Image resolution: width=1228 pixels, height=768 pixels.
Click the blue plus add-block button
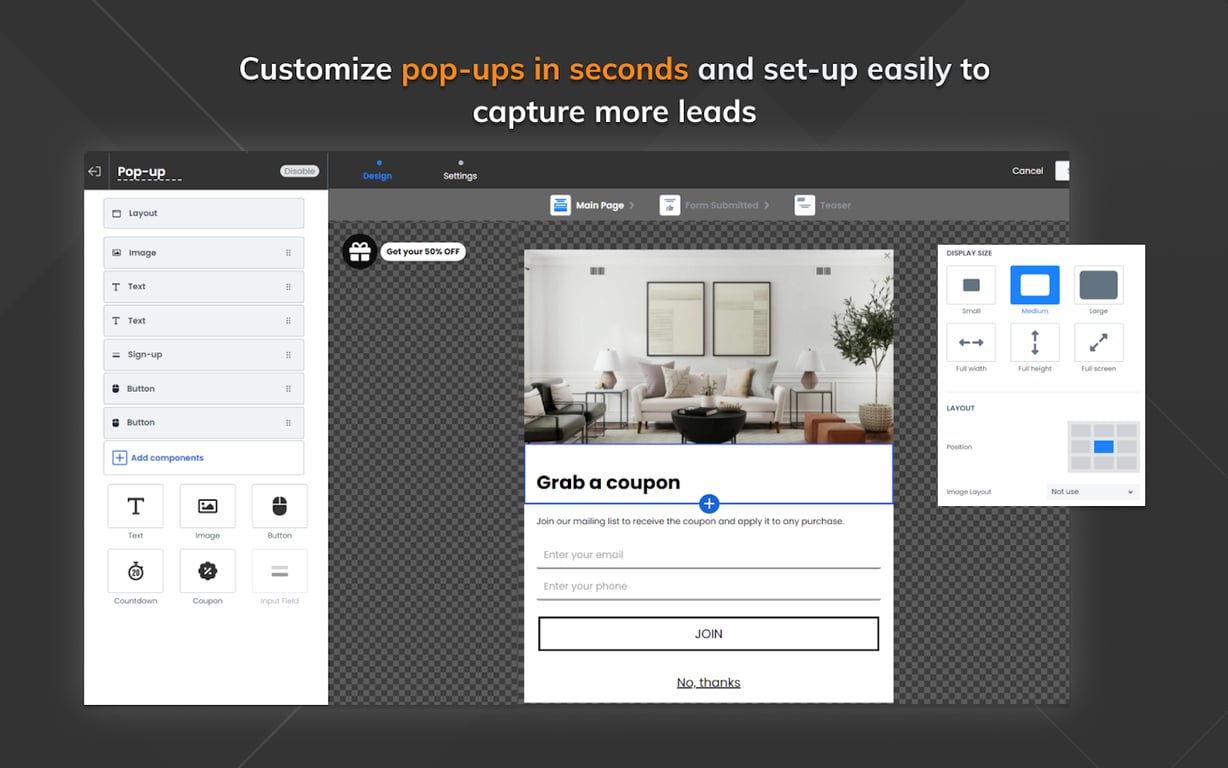[709, 503]
